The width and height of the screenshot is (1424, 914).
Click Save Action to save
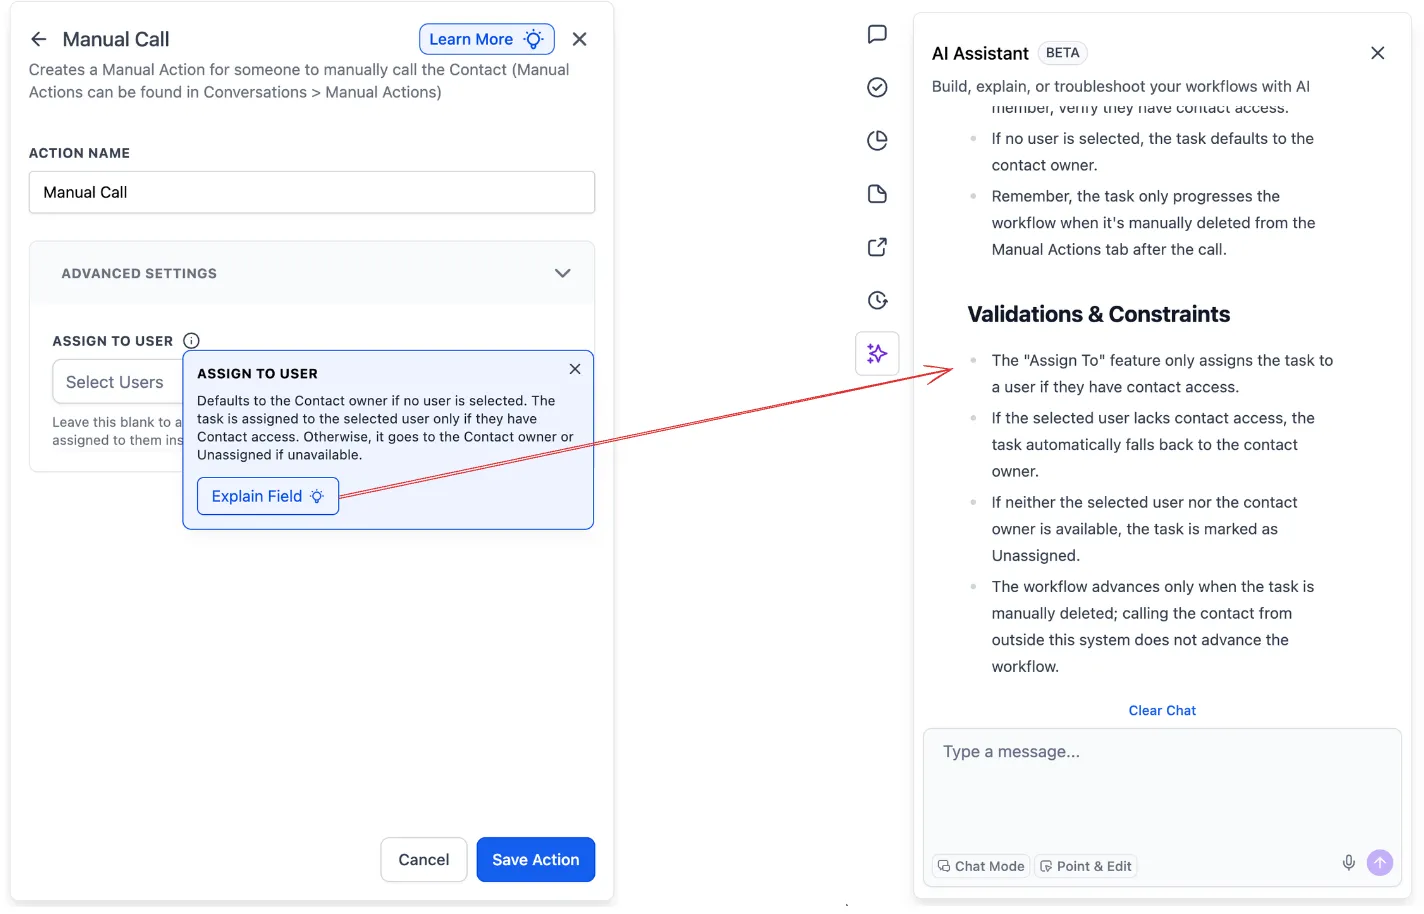pyautogui.click(x=536, y=859)
